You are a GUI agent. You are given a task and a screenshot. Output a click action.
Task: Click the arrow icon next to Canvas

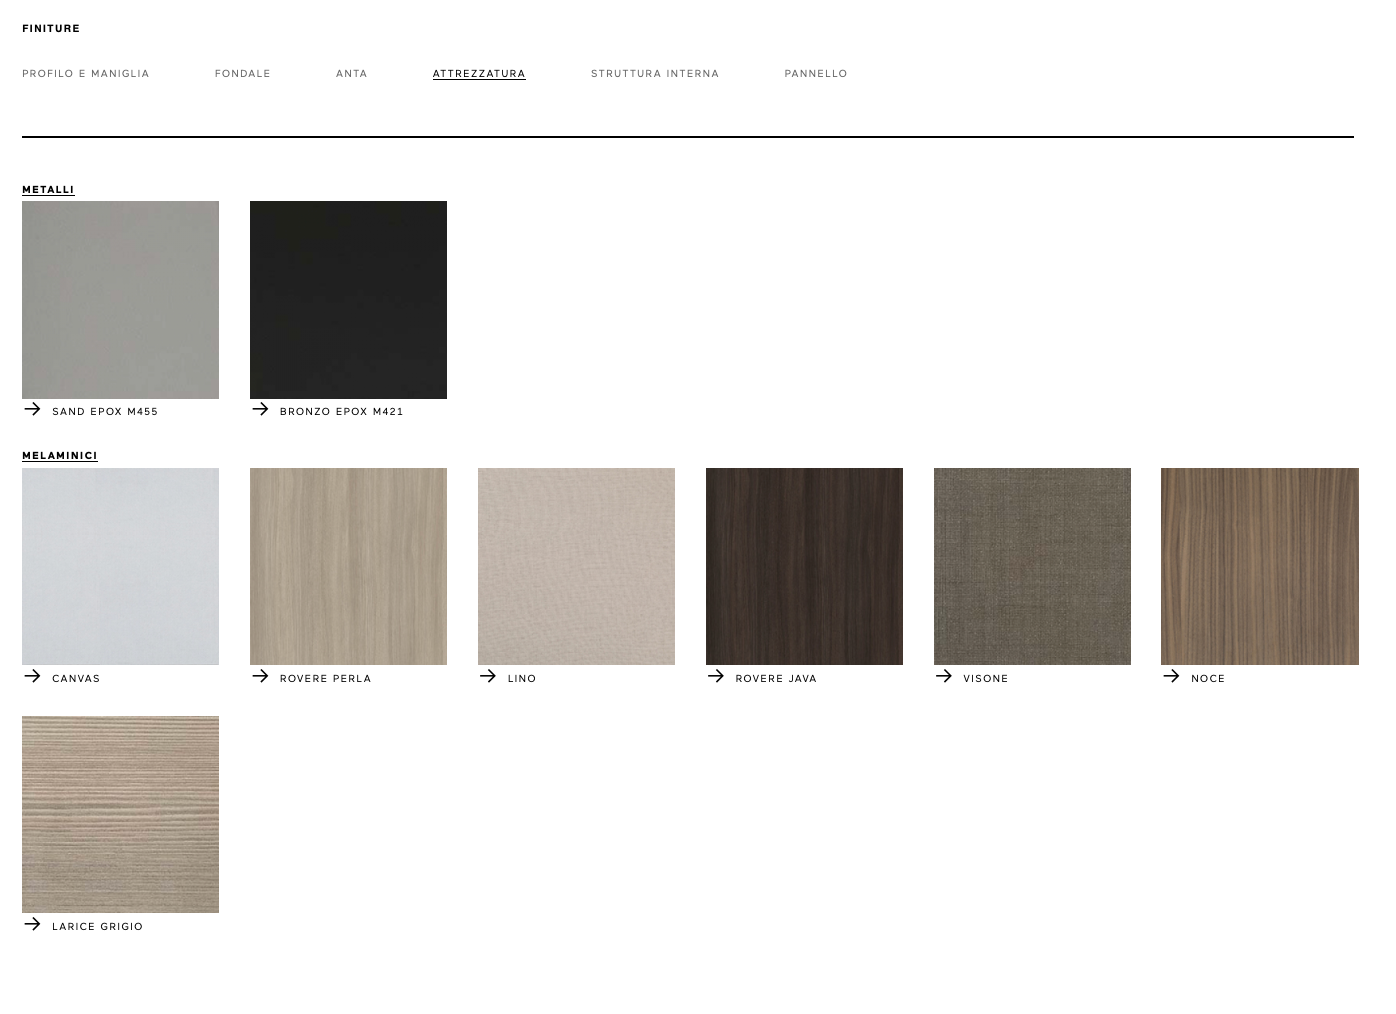(x=32, y=676)
